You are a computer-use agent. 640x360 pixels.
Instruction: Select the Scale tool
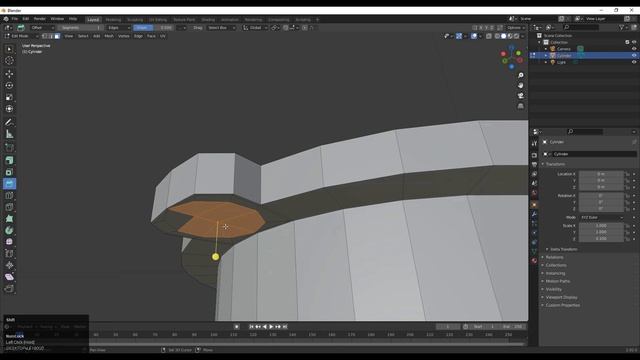9,97
